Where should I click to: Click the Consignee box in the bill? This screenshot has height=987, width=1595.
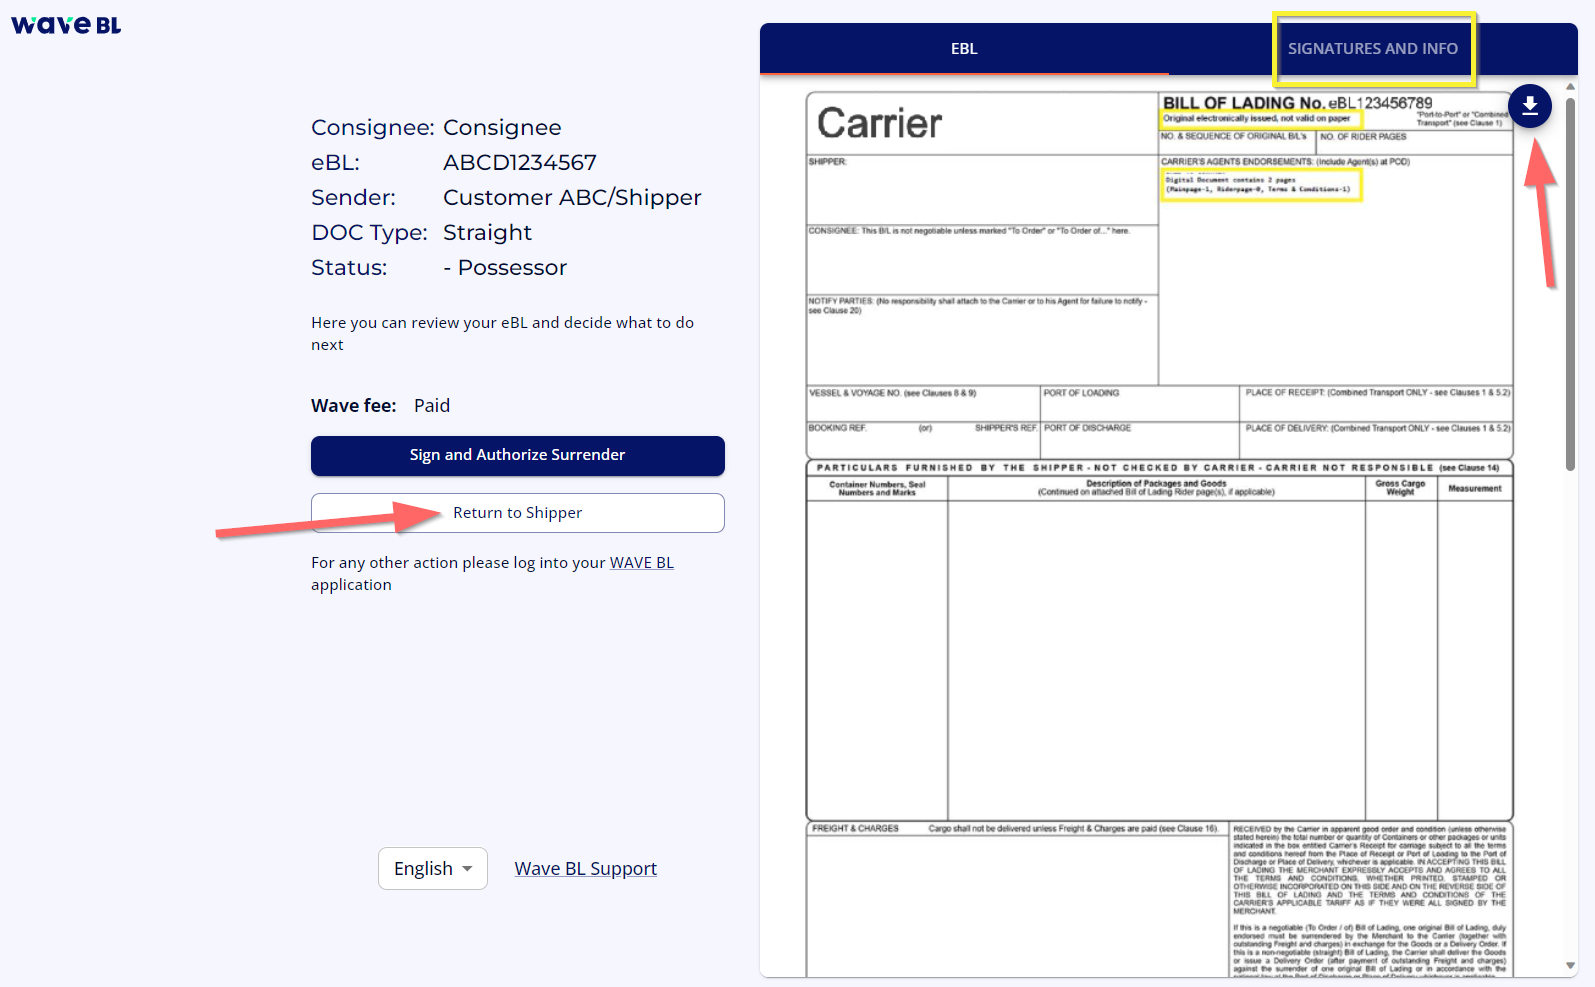point(981,260)
